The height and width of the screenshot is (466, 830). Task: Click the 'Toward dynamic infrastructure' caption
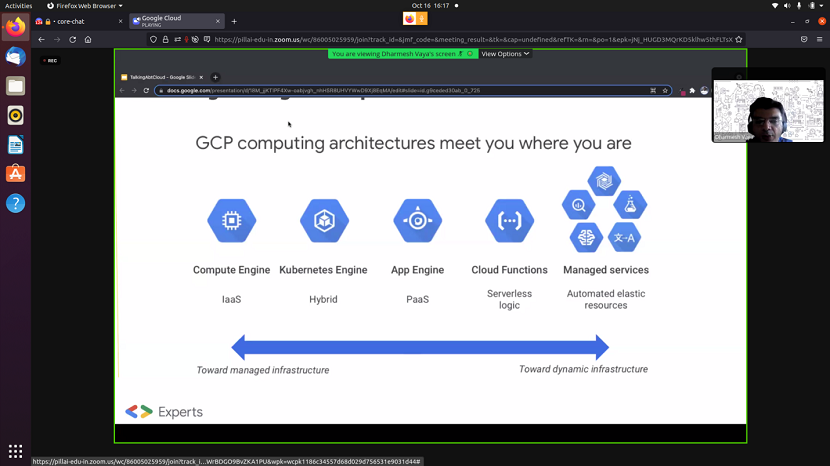[x=583, y=369]
